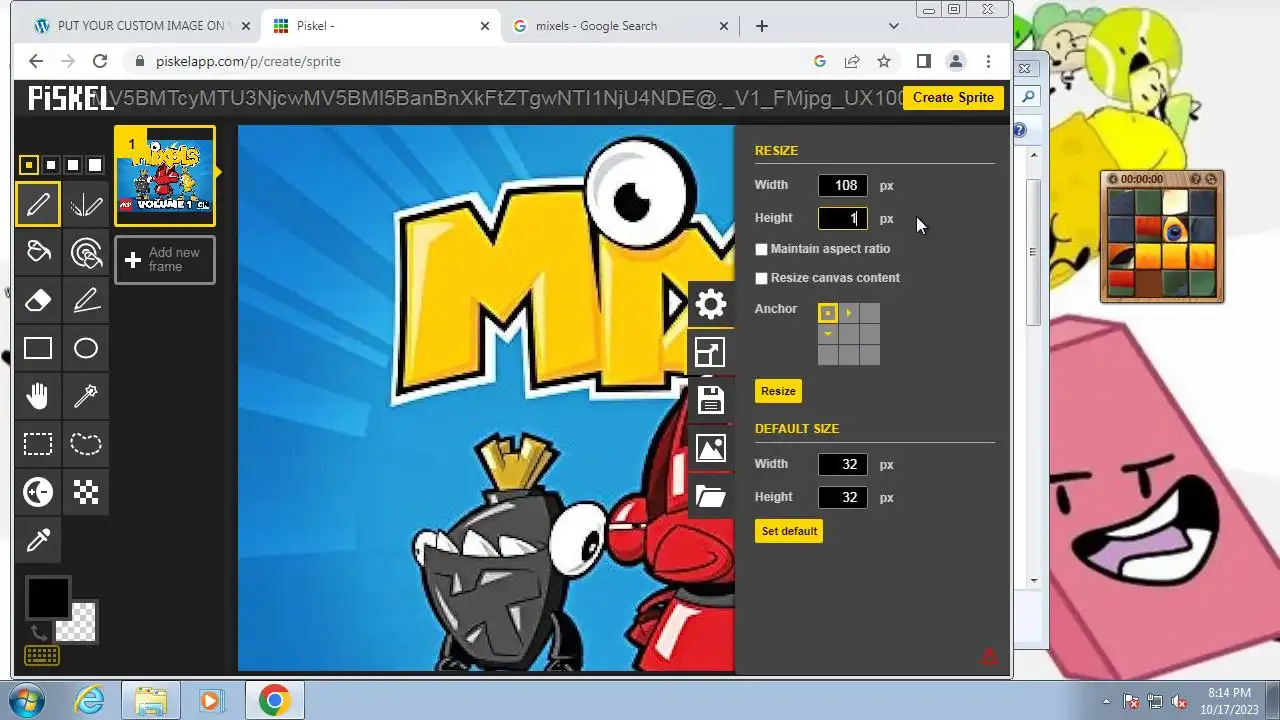Select the top-center anchor cell
The width and height of the screenshot is (1280, 720).
(849, 313)
